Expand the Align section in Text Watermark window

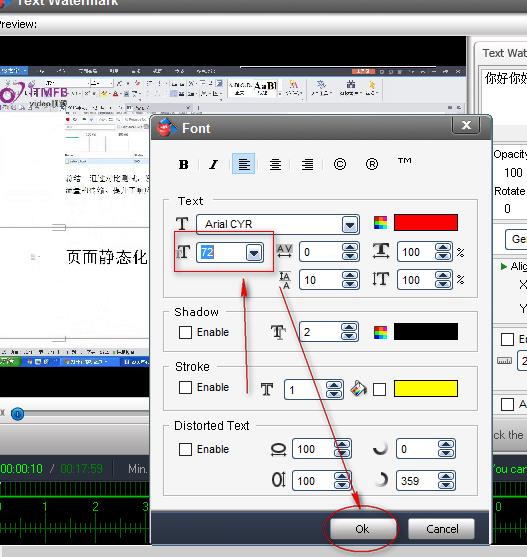[503, 266]
